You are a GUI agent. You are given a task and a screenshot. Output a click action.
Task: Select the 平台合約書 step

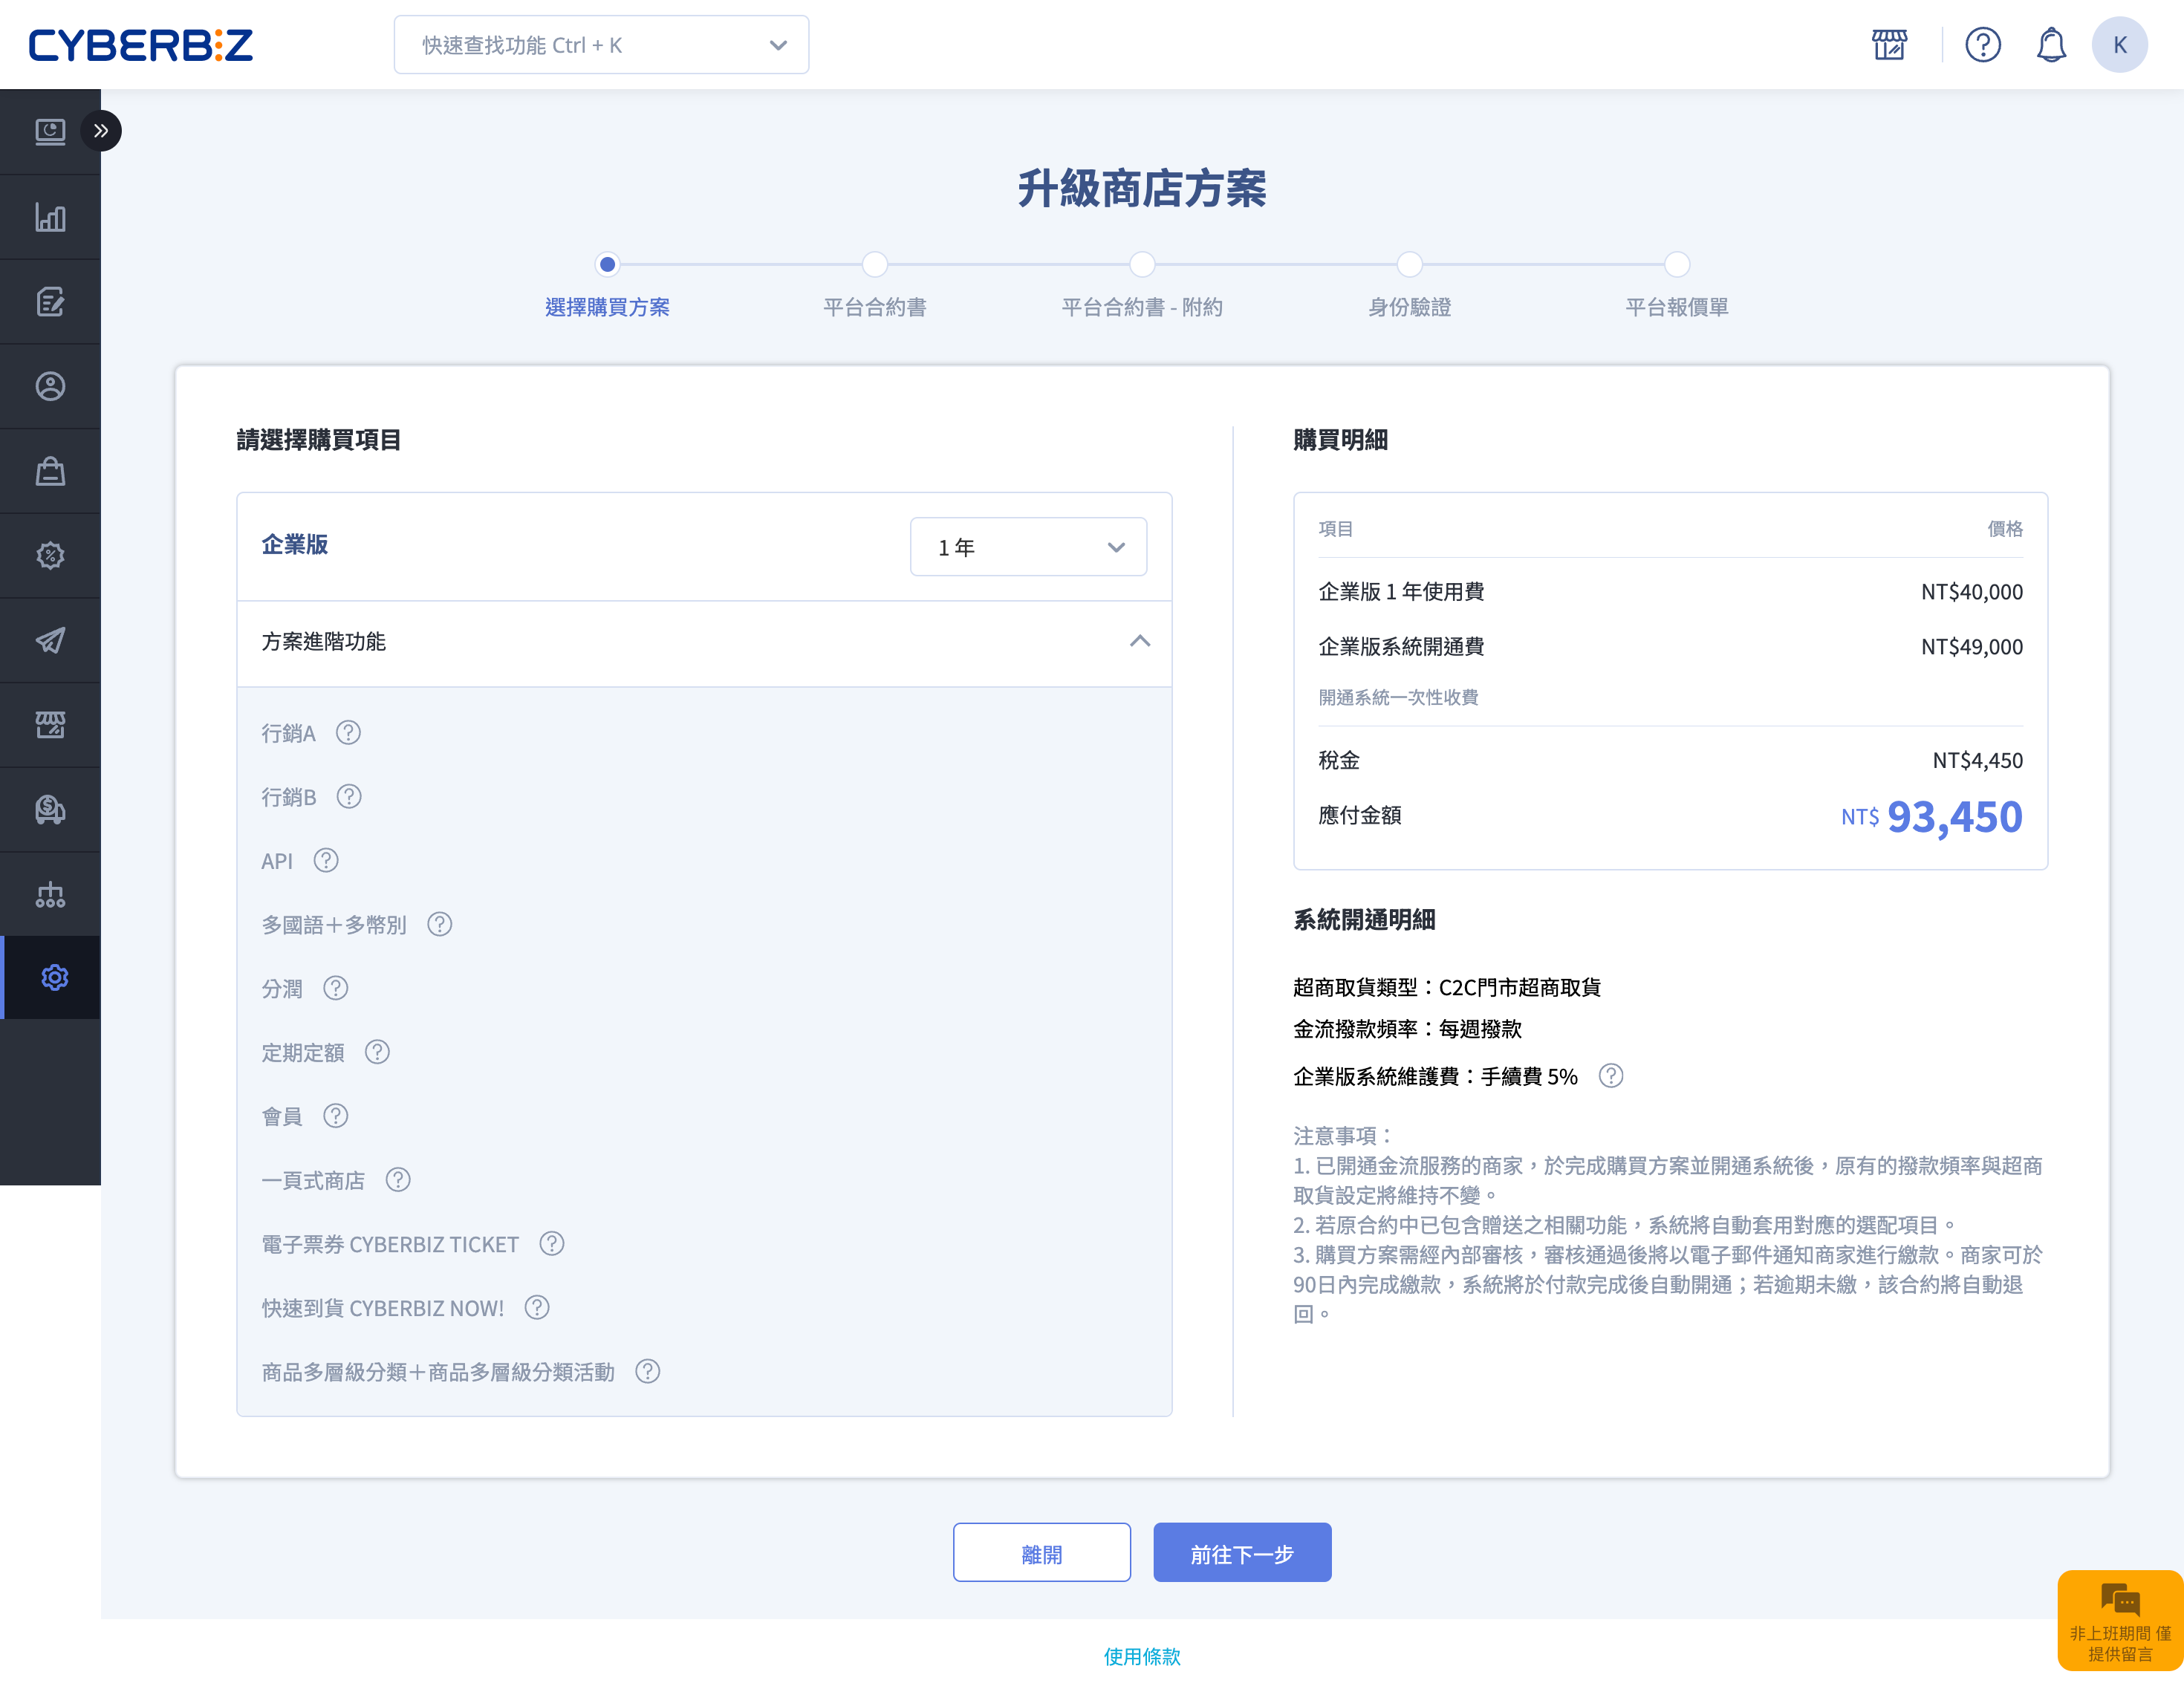click(875, 265)
